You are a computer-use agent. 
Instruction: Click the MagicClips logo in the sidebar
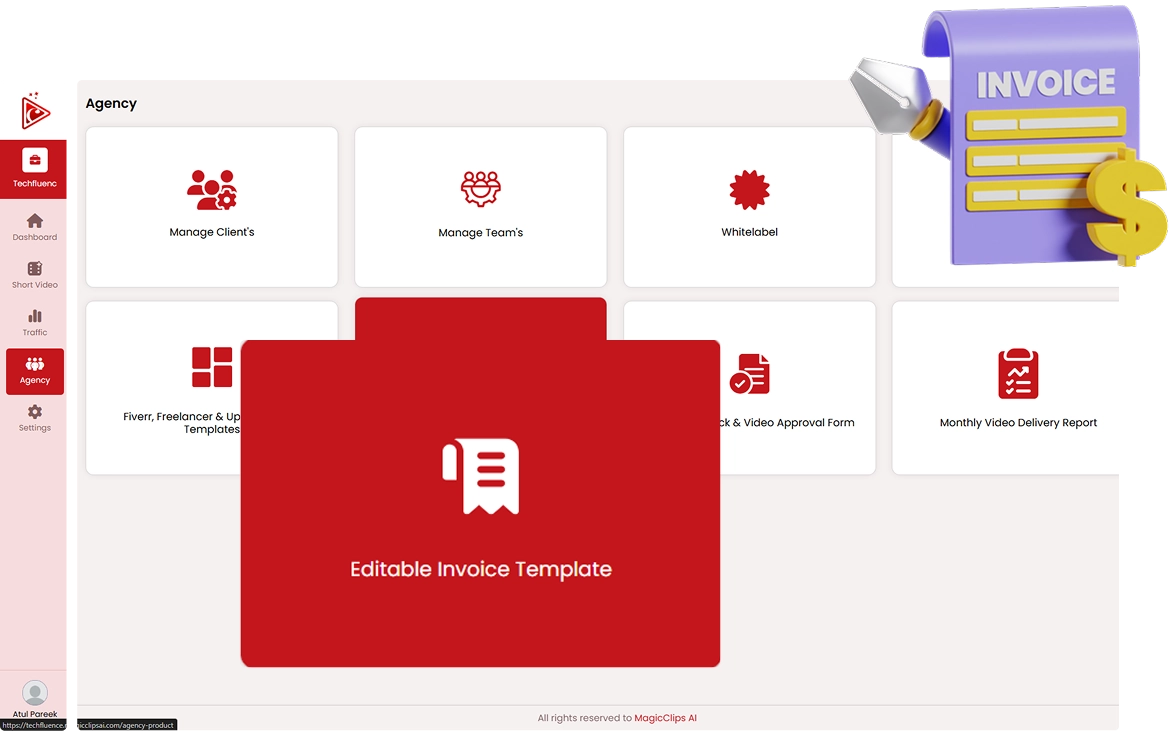click(x=35, y=111)
